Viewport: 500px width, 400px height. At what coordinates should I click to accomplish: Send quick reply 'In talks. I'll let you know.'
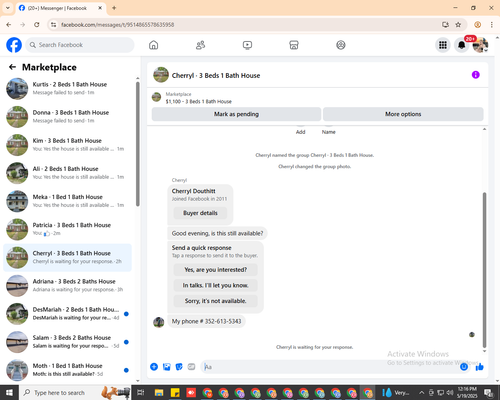tap(216, 285)
